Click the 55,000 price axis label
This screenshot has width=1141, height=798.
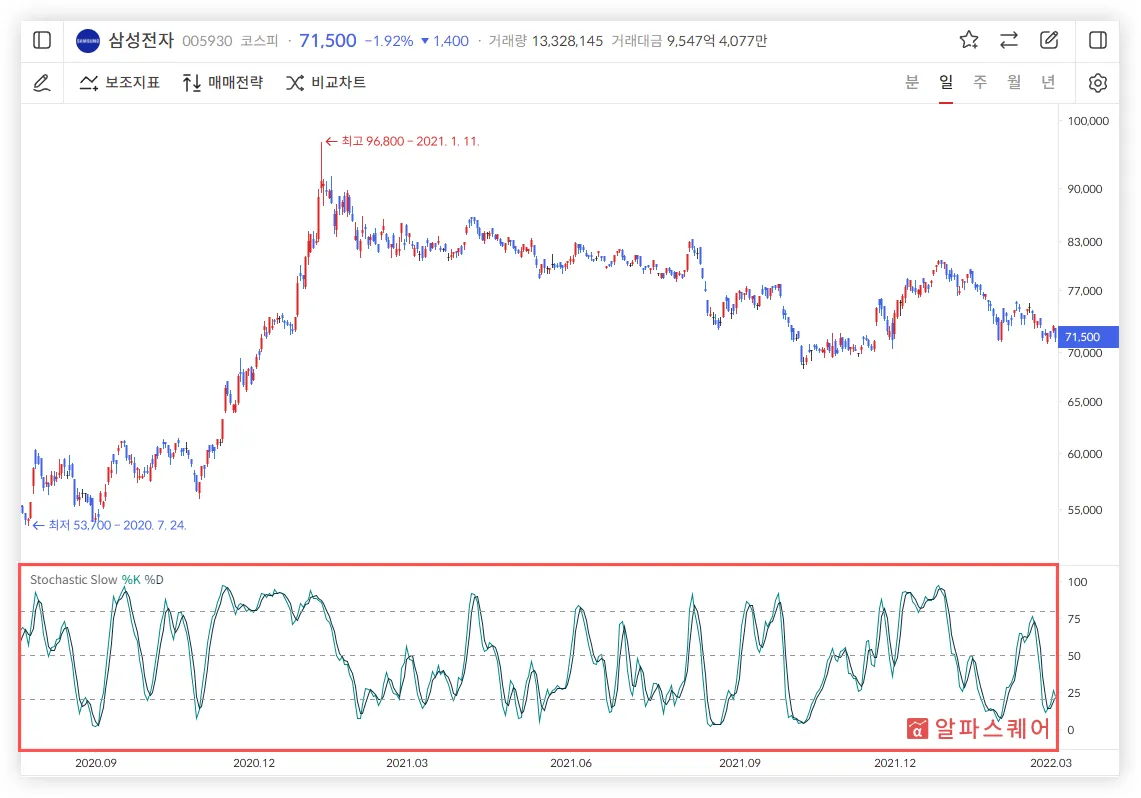click(1084, 510)
